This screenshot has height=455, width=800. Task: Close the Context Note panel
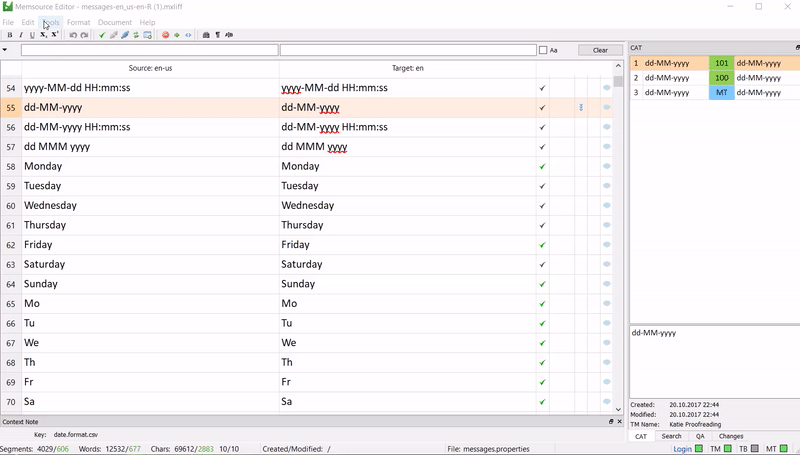coord(619,421)
